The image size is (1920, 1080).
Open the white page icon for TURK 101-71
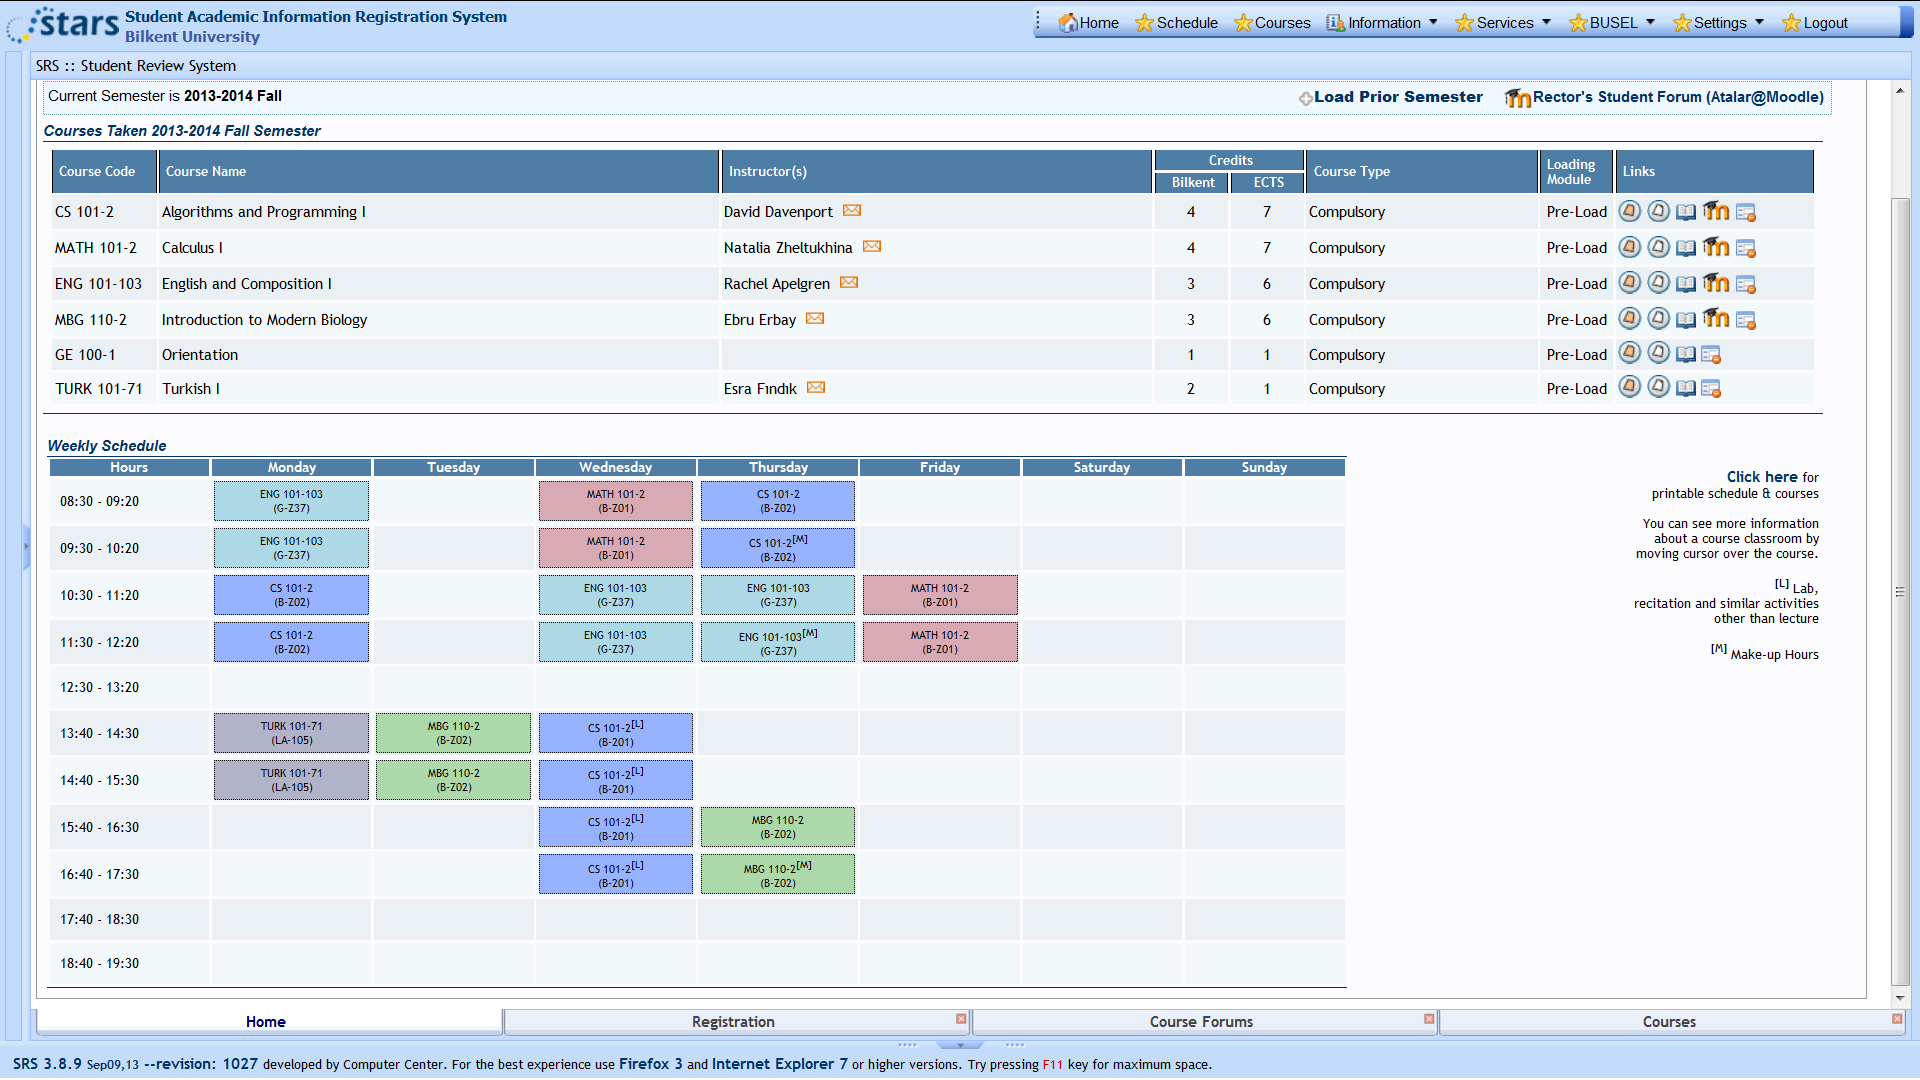tap(1658, 387)
